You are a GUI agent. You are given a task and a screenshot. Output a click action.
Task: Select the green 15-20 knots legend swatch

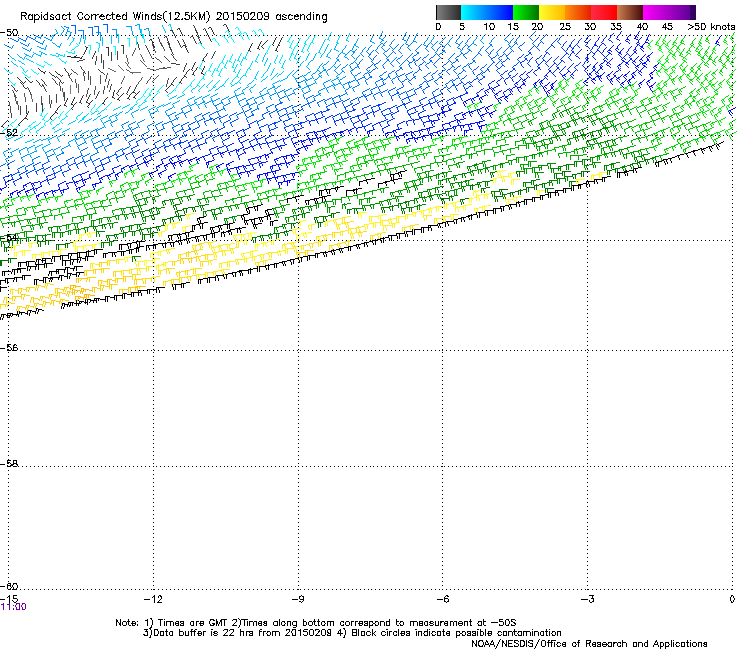526,12
